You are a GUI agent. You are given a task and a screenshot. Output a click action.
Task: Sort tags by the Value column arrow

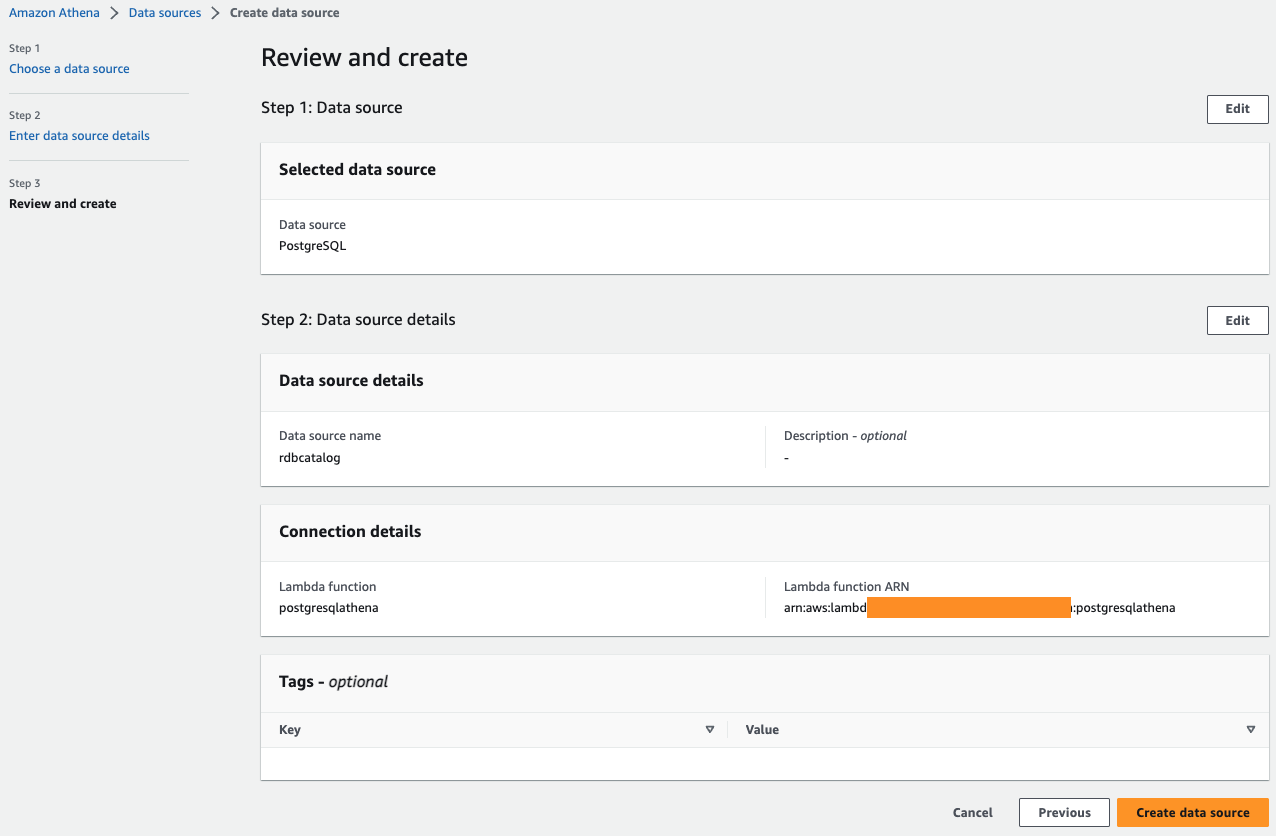pyautogui.click(x=1250, y=730)
